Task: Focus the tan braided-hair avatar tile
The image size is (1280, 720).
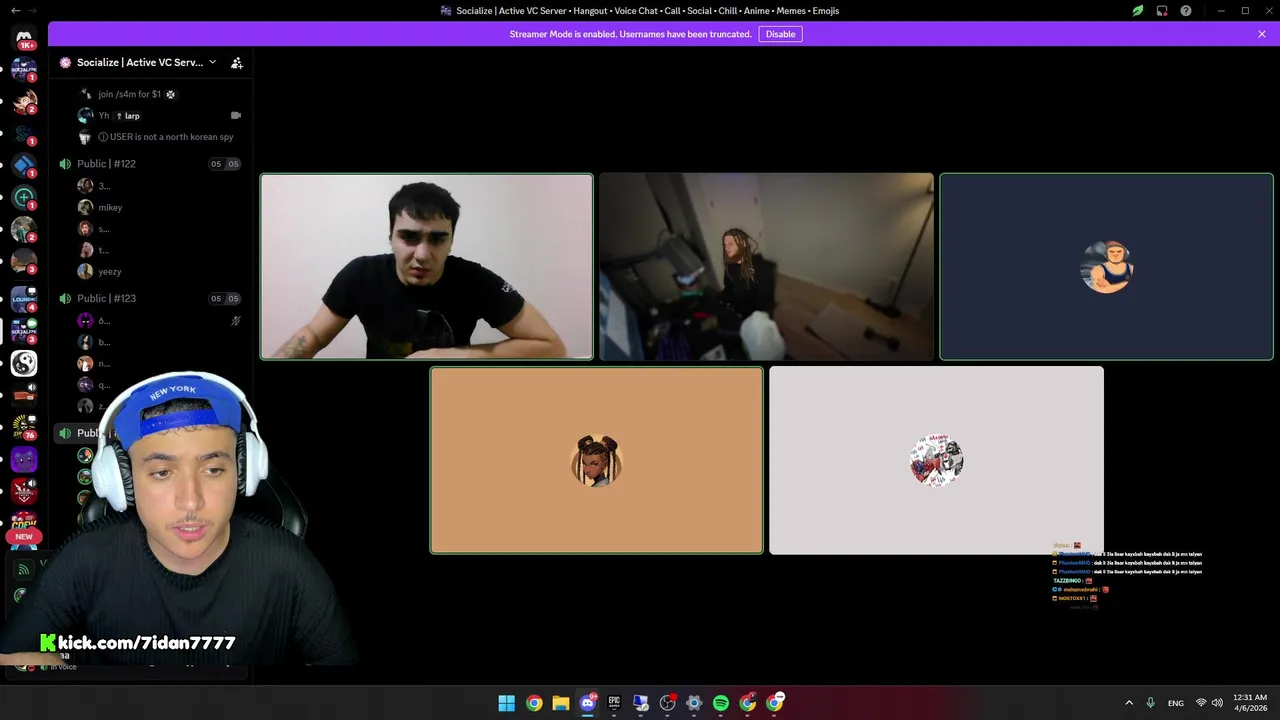Action: pos(597,460)
